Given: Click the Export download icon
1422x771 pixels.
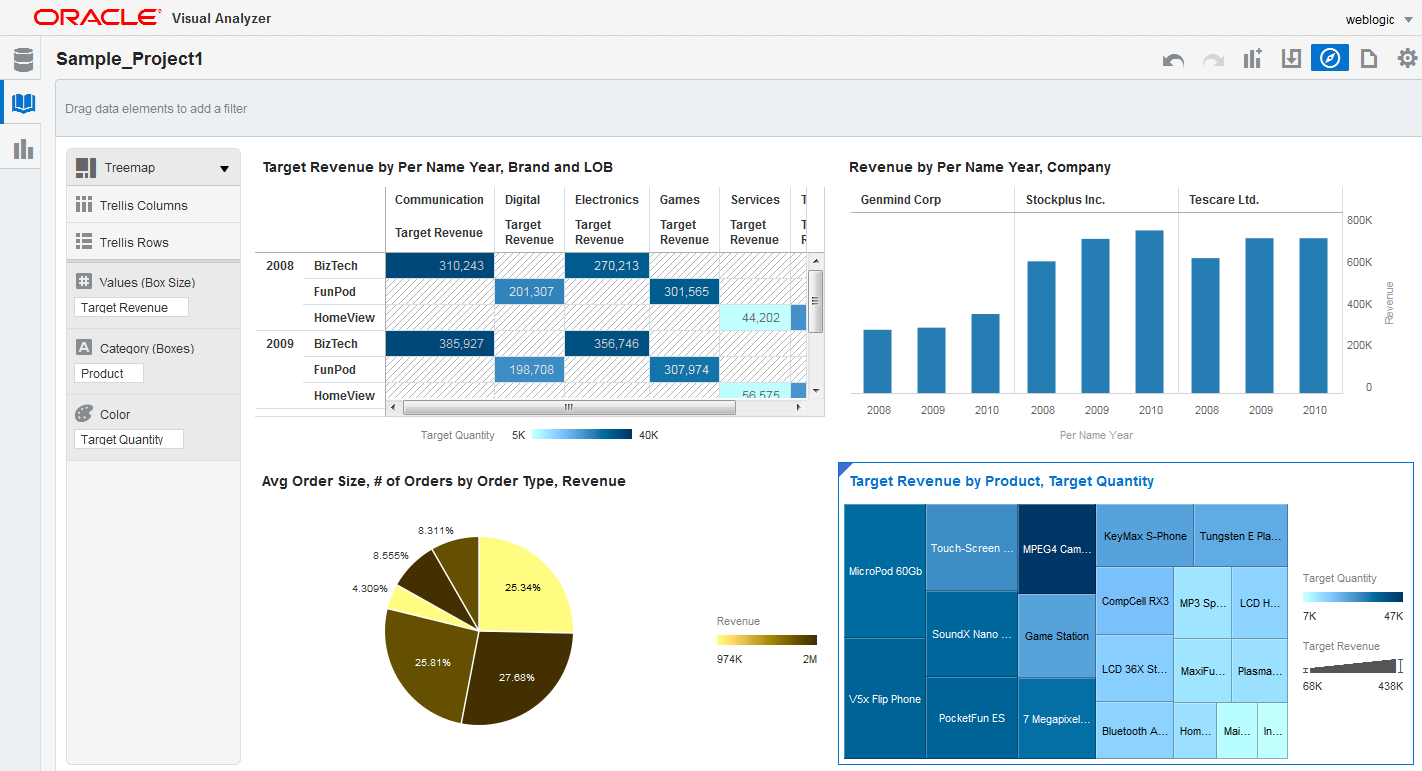Looking at the screenshot, I should click(1291, 59).
